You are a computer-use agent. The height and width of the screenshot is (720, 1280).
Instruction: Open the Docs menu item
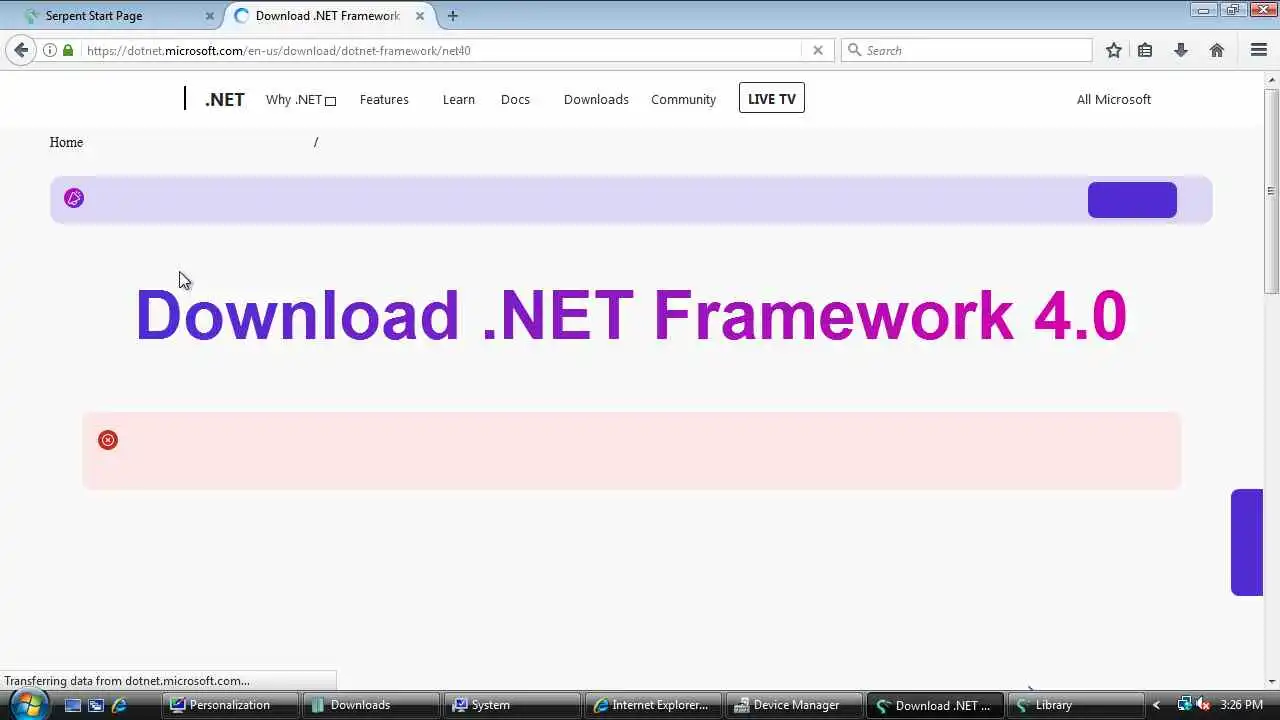coord(515,99)
